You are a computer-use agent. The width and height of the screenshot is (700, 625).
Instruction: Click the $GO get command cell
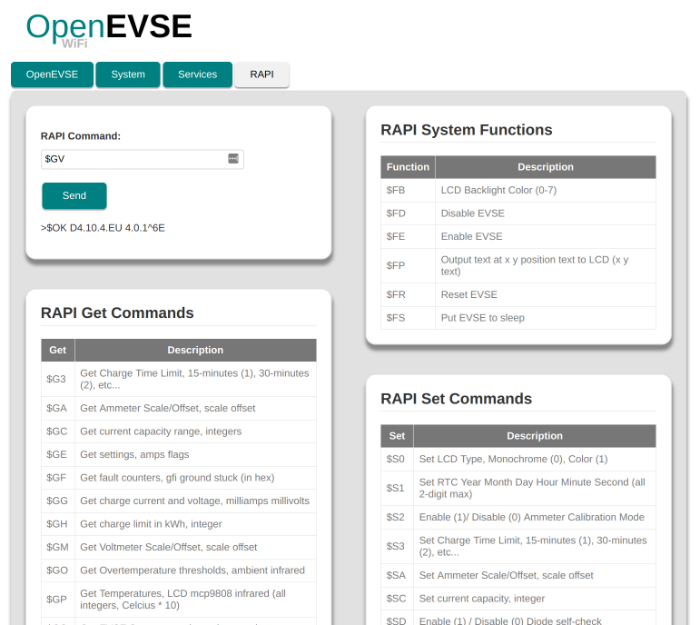pyautogui.click(x=58, y=571)
